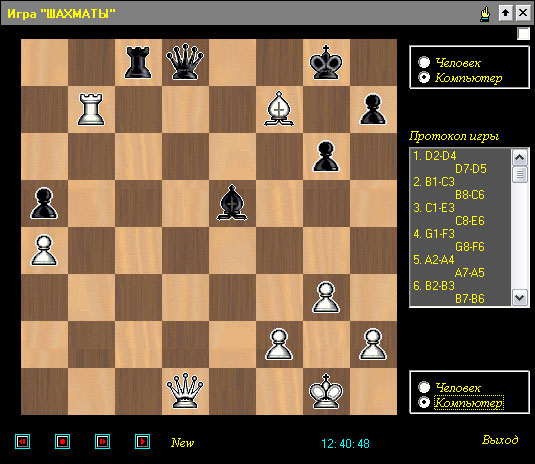Click the hand icon in the title bar
Viewport: 535px width, 464px height.
pos(485,14)
